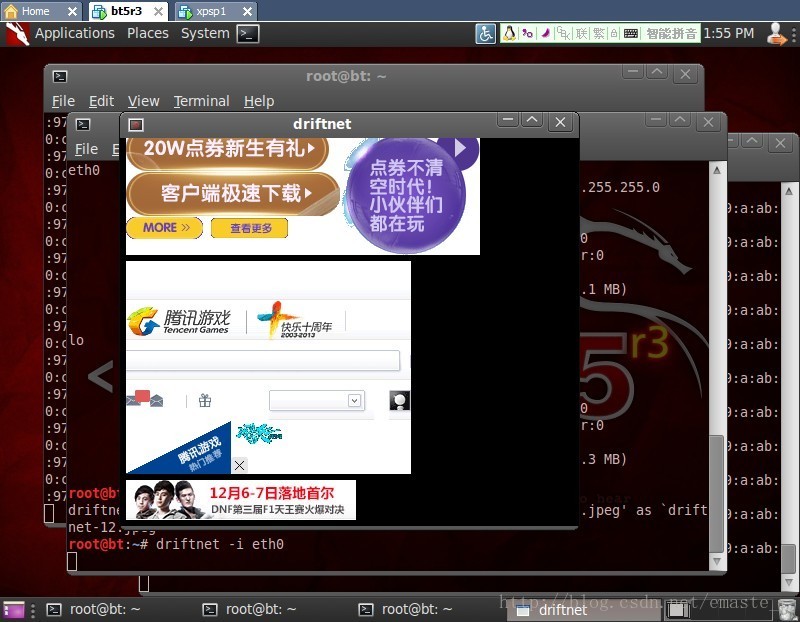Viewport: 800px width, 622px height.
Task: Click the DNF 12月6-7日落地首尔 banner
Action: tap(241, 500)
